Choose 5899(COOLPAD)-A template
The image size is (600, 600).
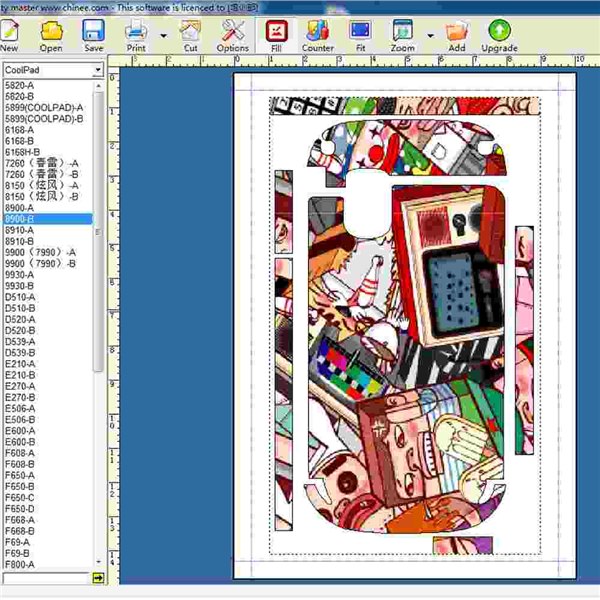[44, 108]
